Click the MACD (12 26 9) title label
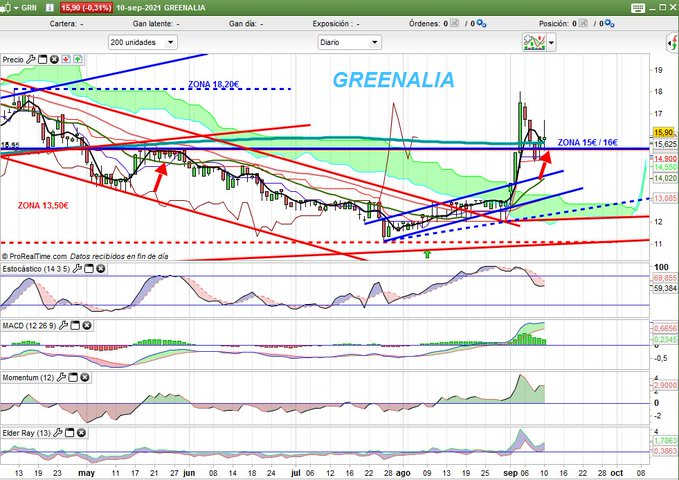The width and height of the screenshot is (679, 480). [x=29, y=326]
